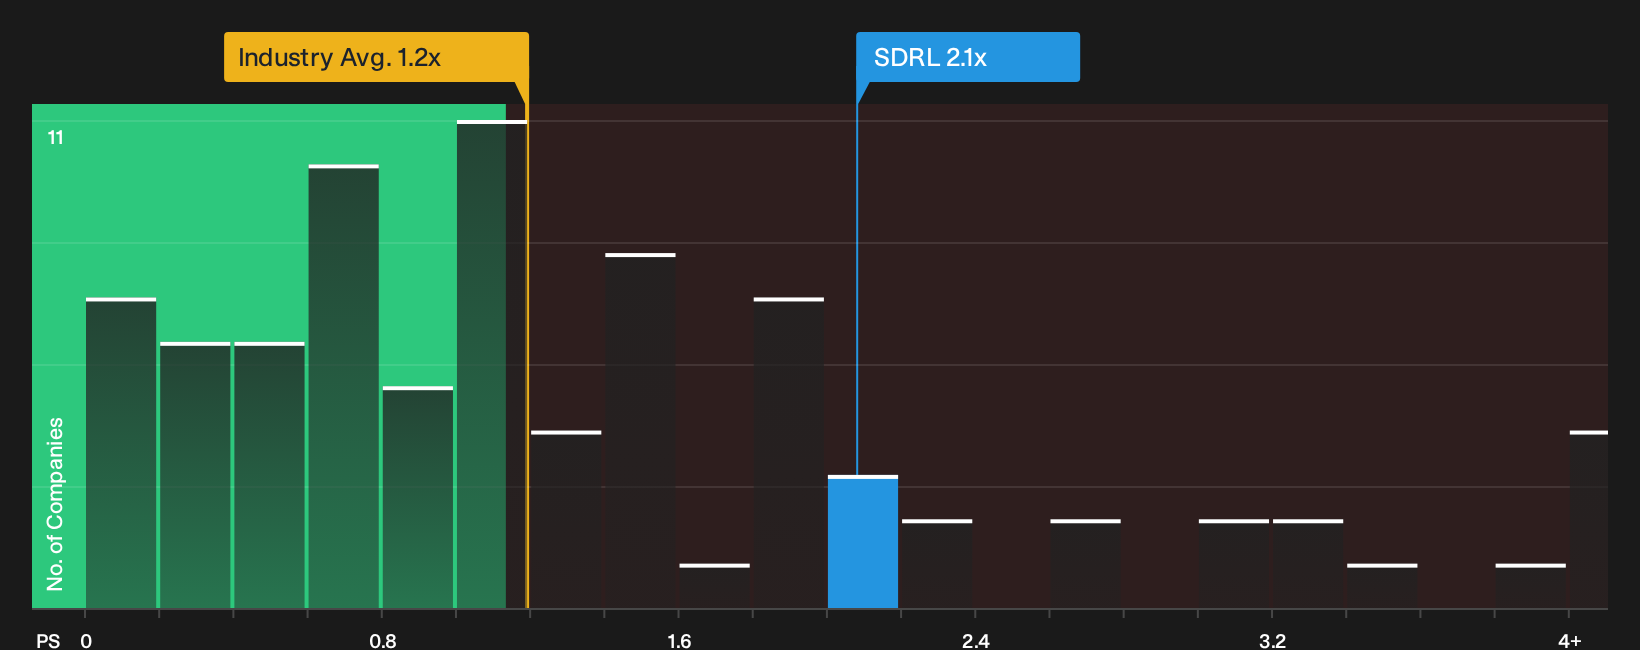The height and width of the screenshot is (650, 1640).
Task: Click the Industry Avg. 1.2x label
Action: (x=376, y=57)
